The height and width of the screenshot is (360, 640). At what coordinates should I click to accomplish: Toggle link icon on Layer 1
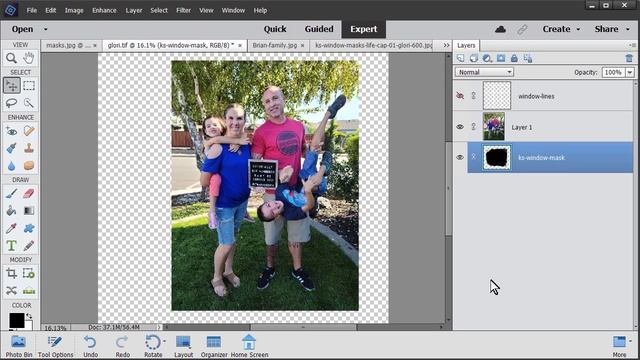pos(473,127)
